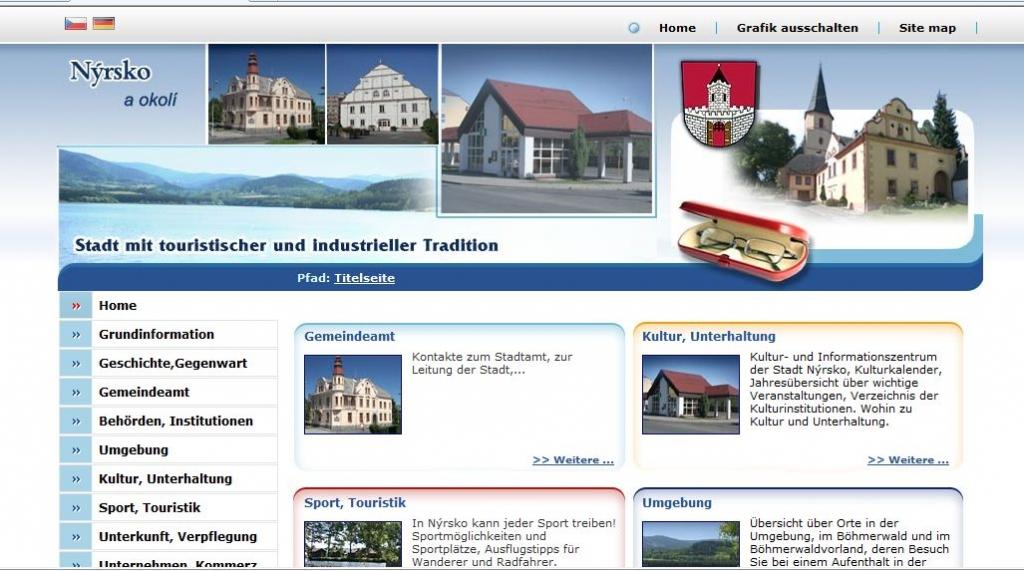Select Home in left sidebar menu

tap(118, 306)
